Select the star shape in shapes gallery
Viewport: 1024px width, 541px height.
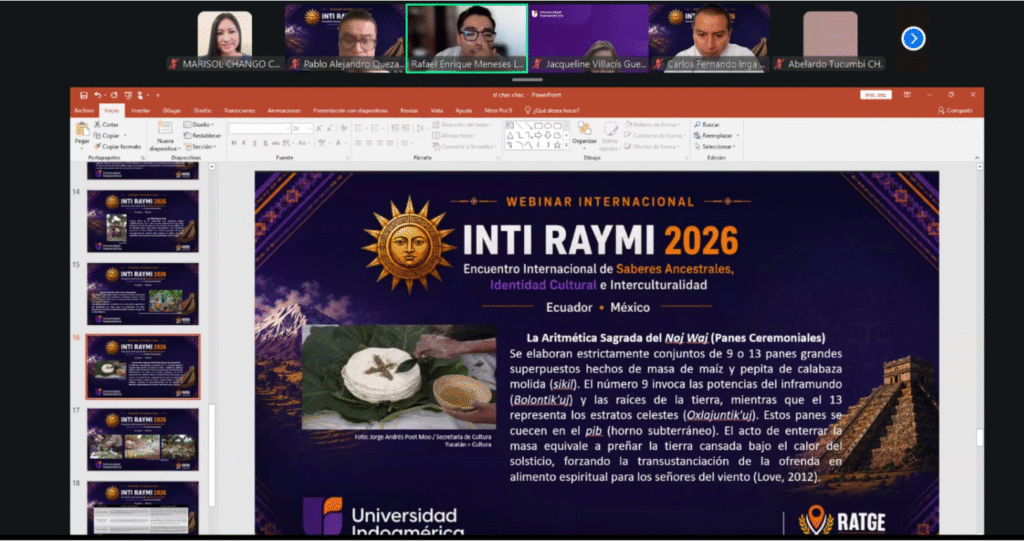point(557,144)
